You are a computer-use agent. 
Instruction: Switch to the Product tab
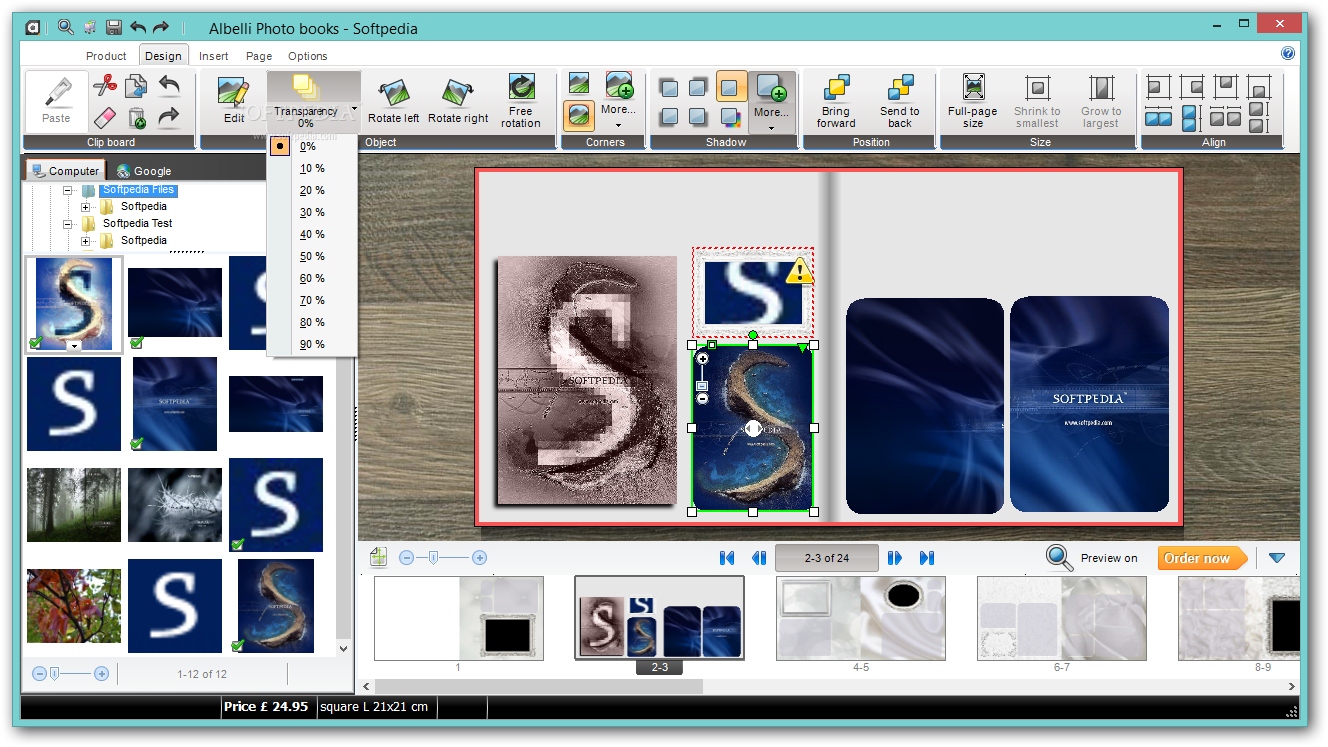(106, 56)
